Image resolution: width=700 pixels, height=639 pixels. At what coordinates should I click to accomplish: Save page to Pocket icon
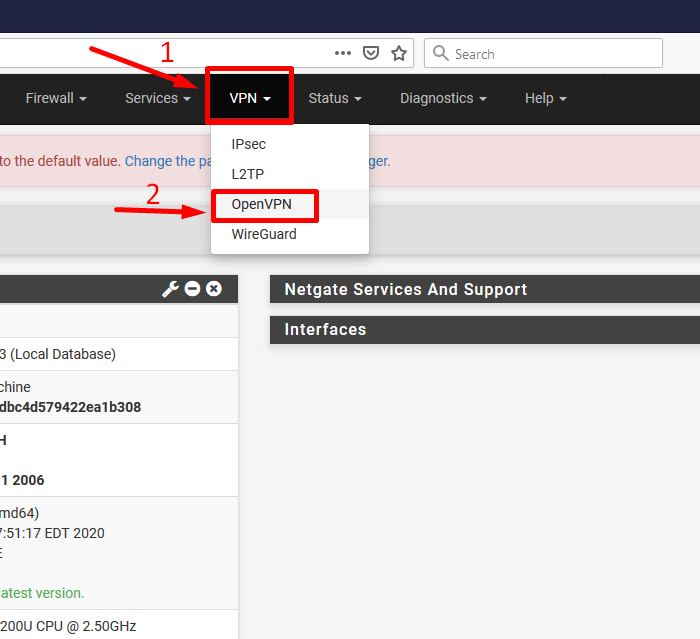pyautogui.click(x=371, y=53)
